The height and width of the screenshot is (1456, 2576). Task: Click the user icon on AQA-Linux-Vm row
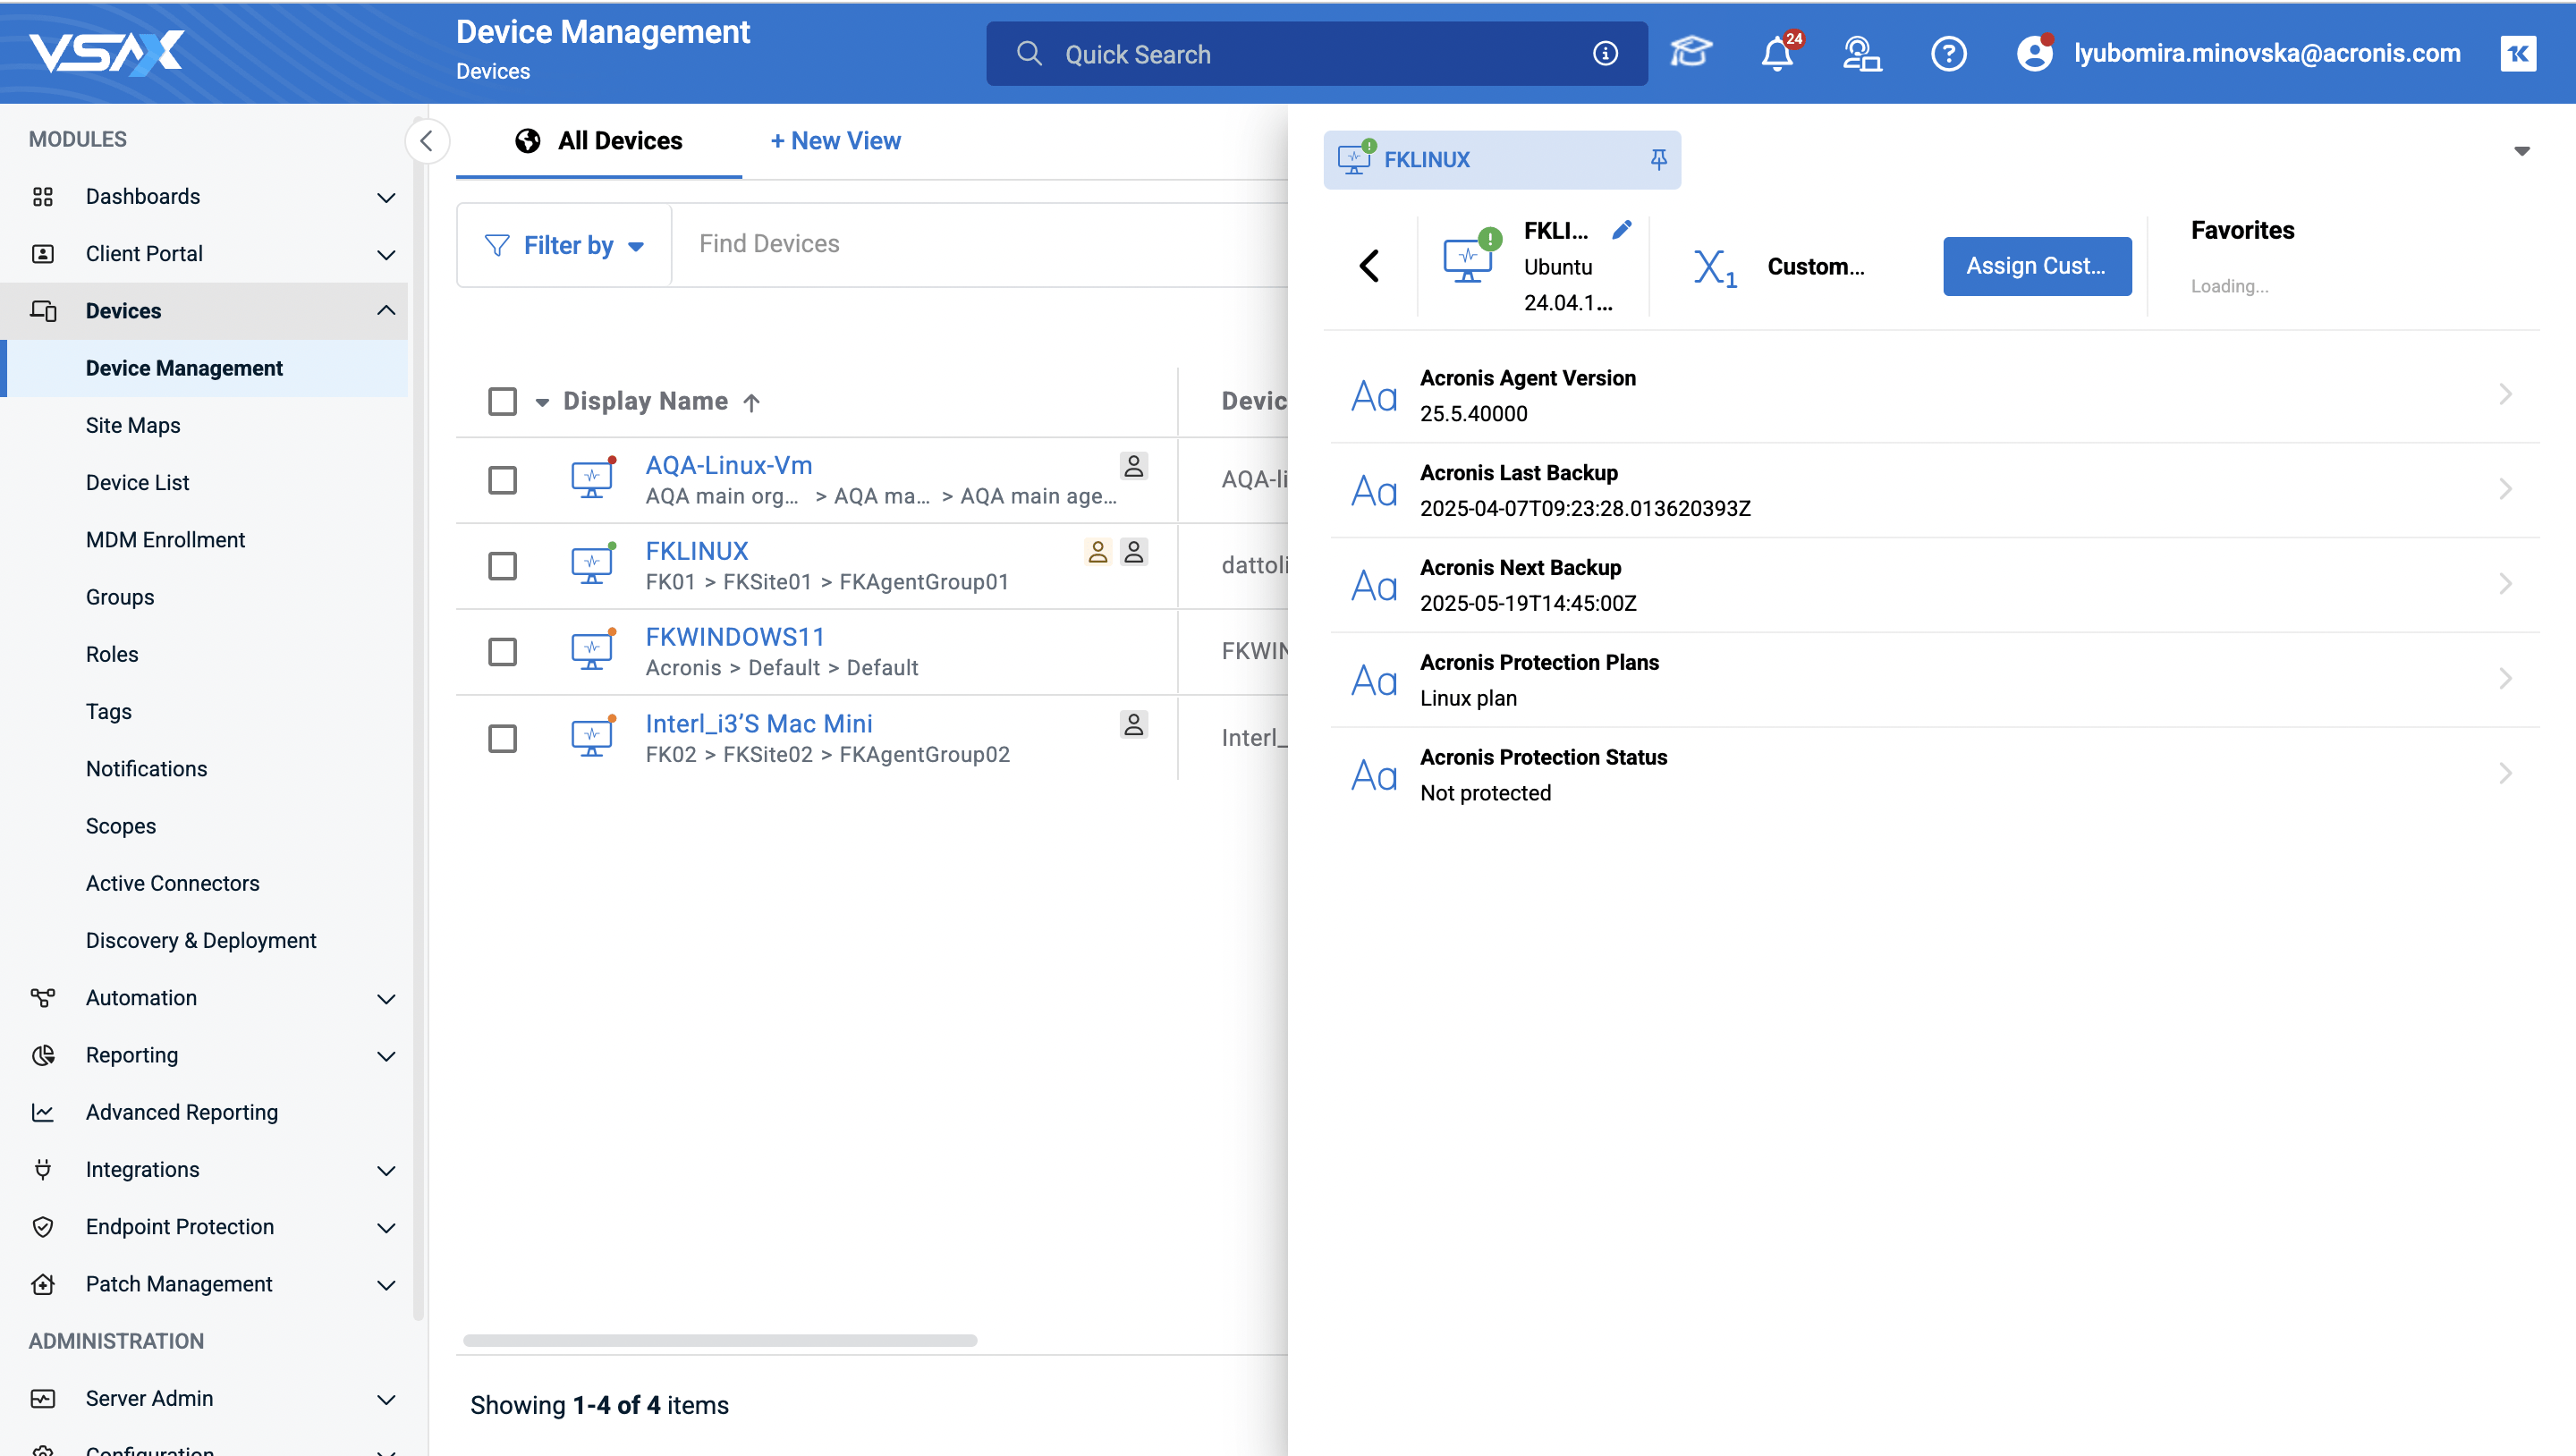(1133, 465)
